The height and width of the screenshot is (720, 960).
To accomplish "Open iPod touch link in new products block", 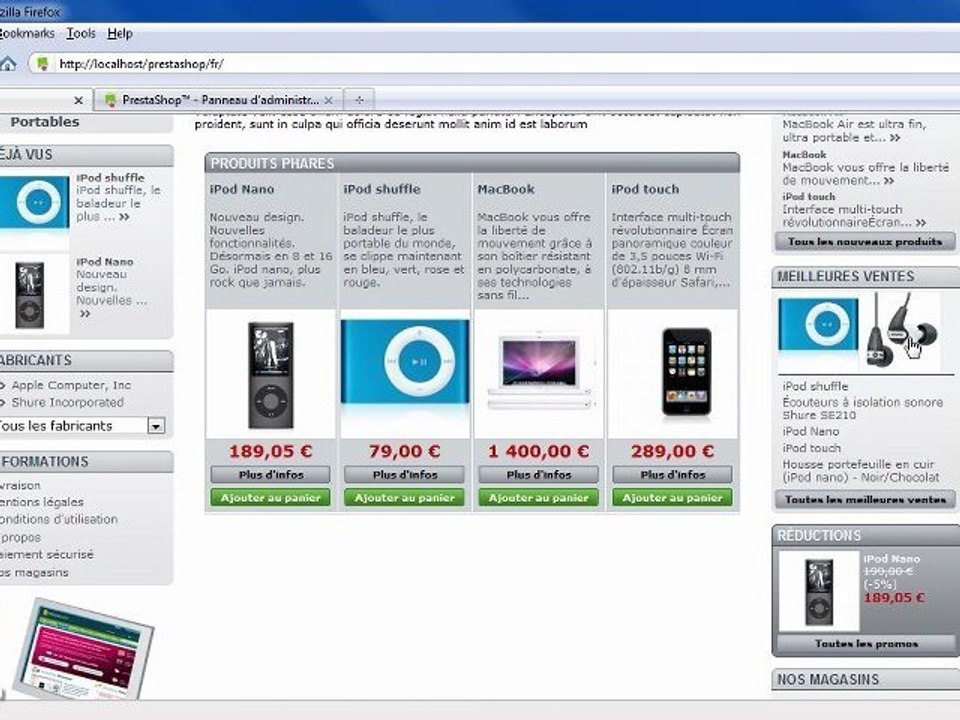I will click(808, 197).
